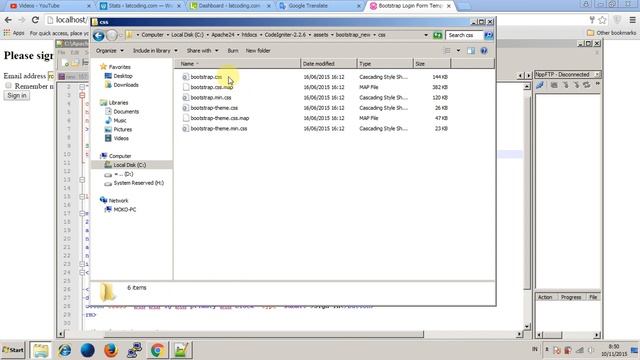The image size is (640, 360).
Task: Connect with the NppFTP connect icon
Action: pyautogui.click(x=540, y=85)
